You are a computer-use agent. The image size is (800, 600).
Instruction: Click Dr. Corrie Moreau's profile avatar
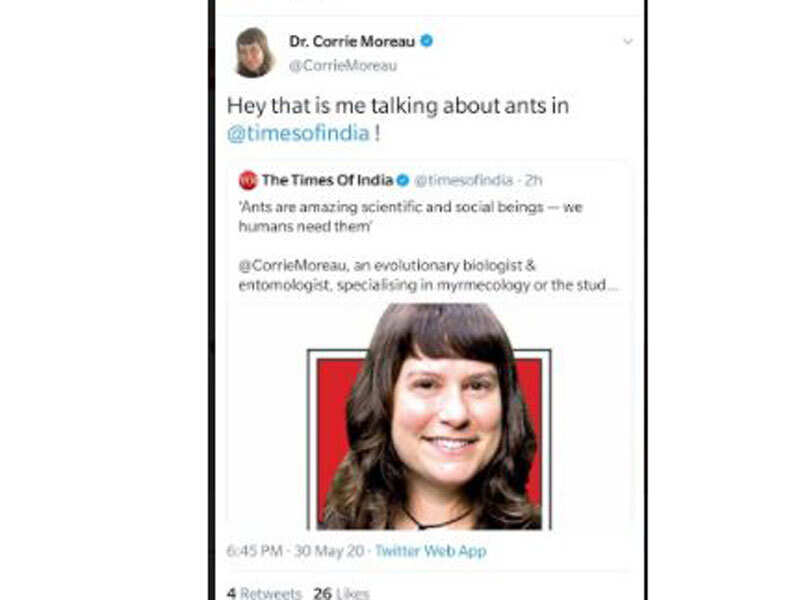[x=254, y=52]
